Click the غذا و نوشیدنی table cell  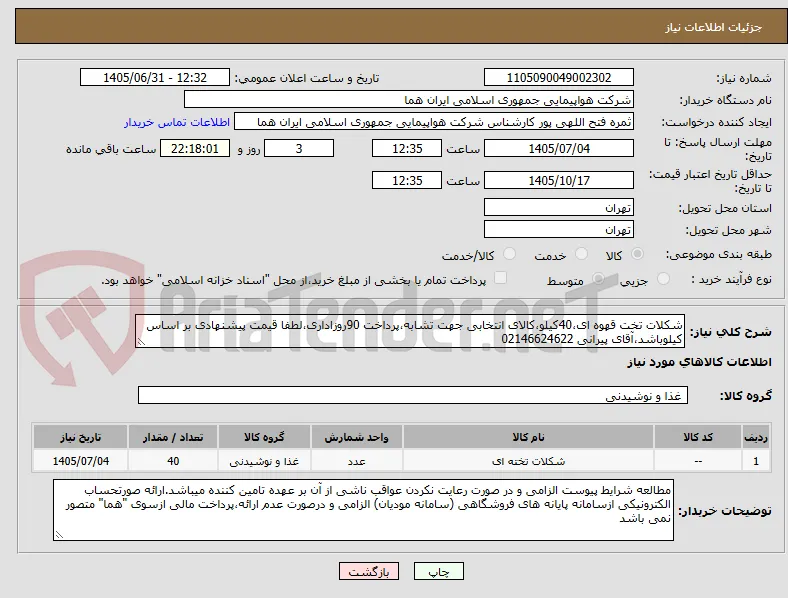[264, 461]
